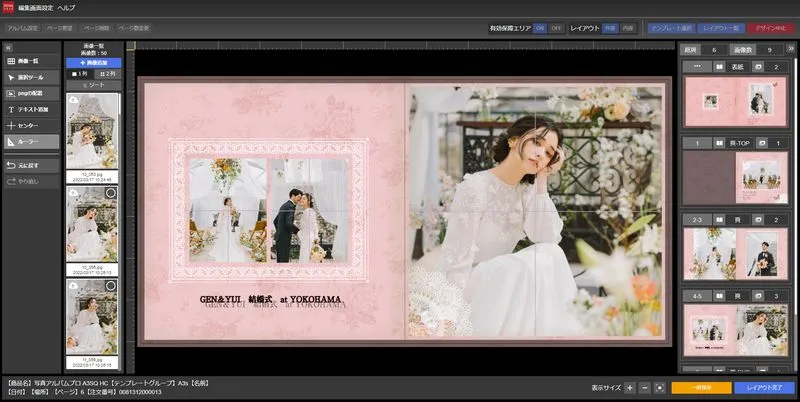Activate the センター crosshair tool
The image size is (800, 402).
pyautogui.click(x=30, y=126)
